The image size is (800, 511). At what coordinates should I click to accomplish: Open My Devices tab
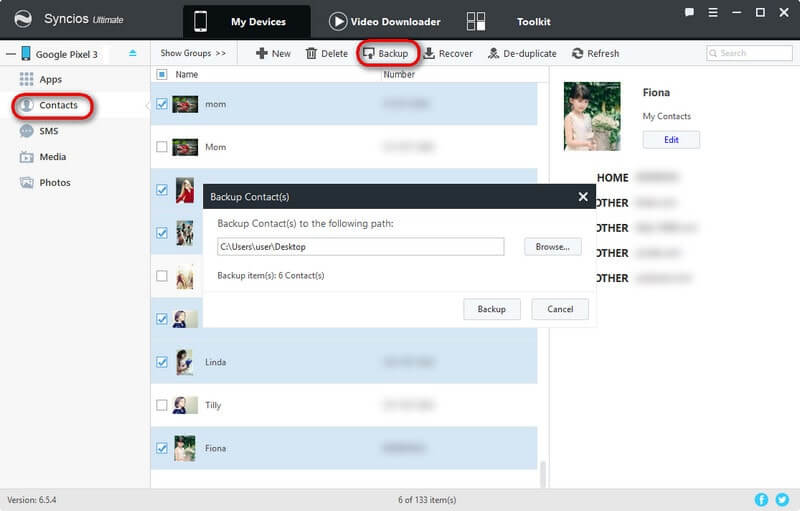click(246, 21)
